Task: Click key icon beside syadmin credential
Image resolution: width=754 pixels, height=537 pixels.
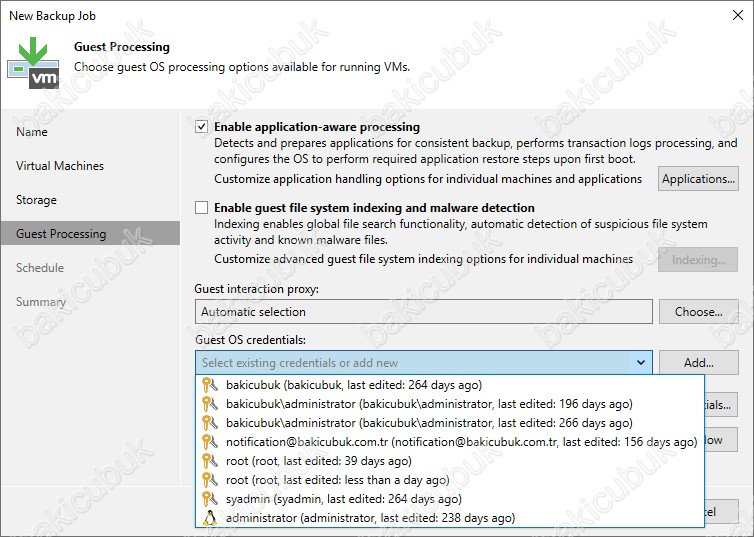Action: (x=210, y=499)
